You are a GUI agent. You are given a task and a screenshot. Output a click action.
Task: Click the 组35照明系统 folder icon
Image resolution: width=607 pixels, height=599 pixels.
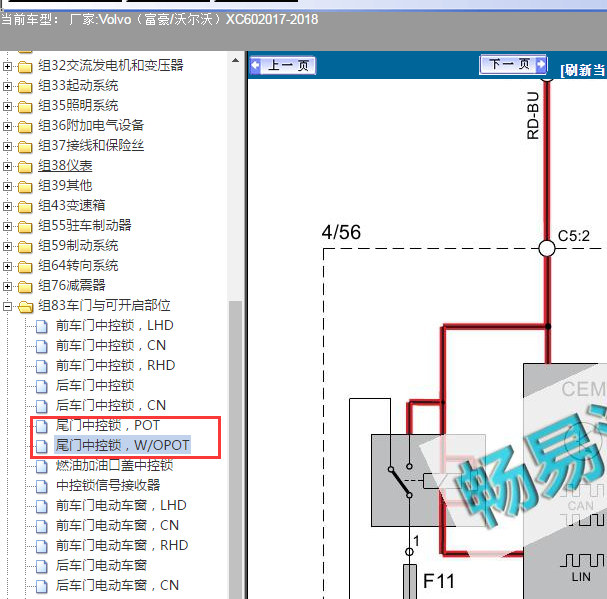[x=25, y=106]
